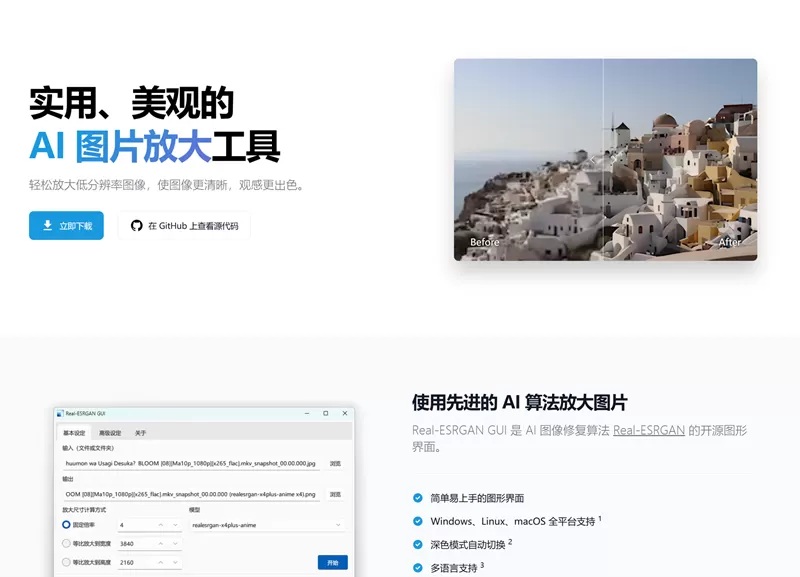This screenshot has height=577, width=800.
Task: Switch to the 高级设定 tab
Action: (x=110, y=433)
